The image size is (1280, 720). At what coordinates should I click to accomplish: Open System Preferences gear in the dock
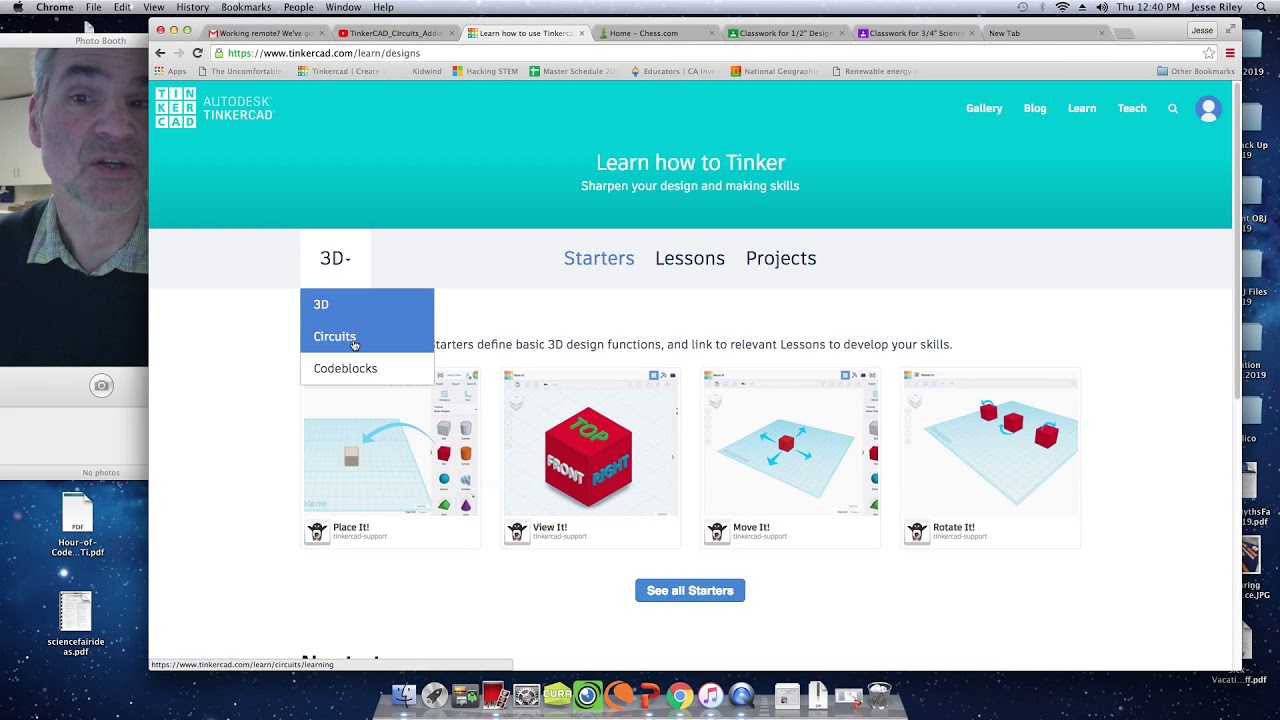pyautogui.click(x=526, y=695)
